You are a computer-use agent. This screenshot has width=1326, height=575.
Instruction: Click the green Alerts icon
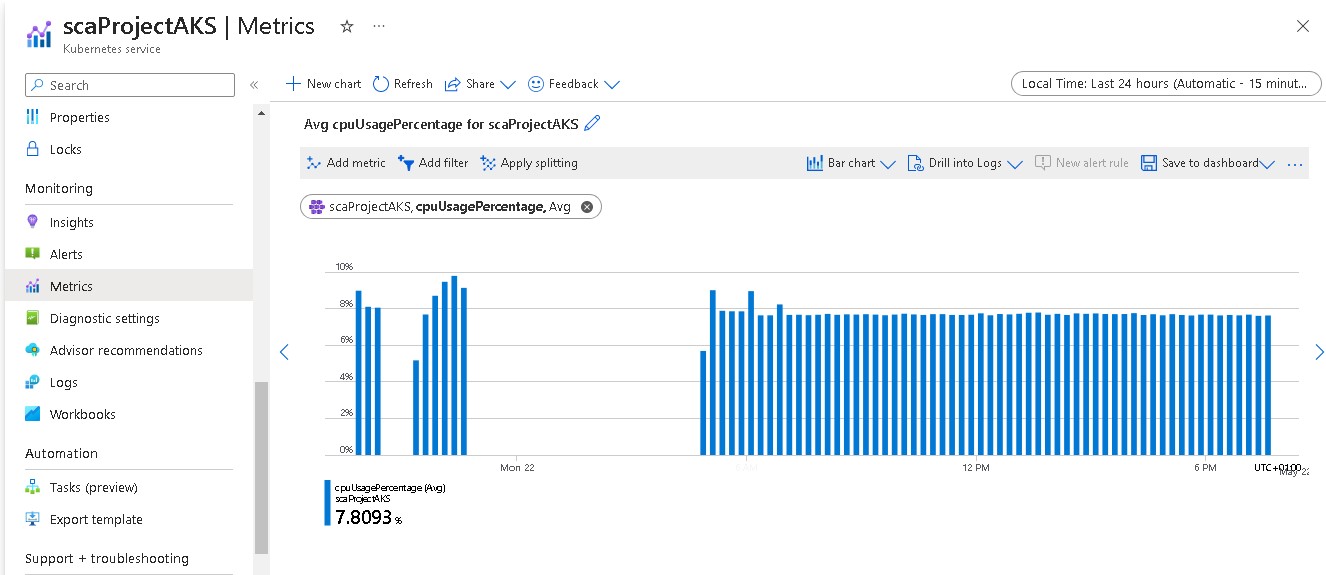tap(32, 254)
